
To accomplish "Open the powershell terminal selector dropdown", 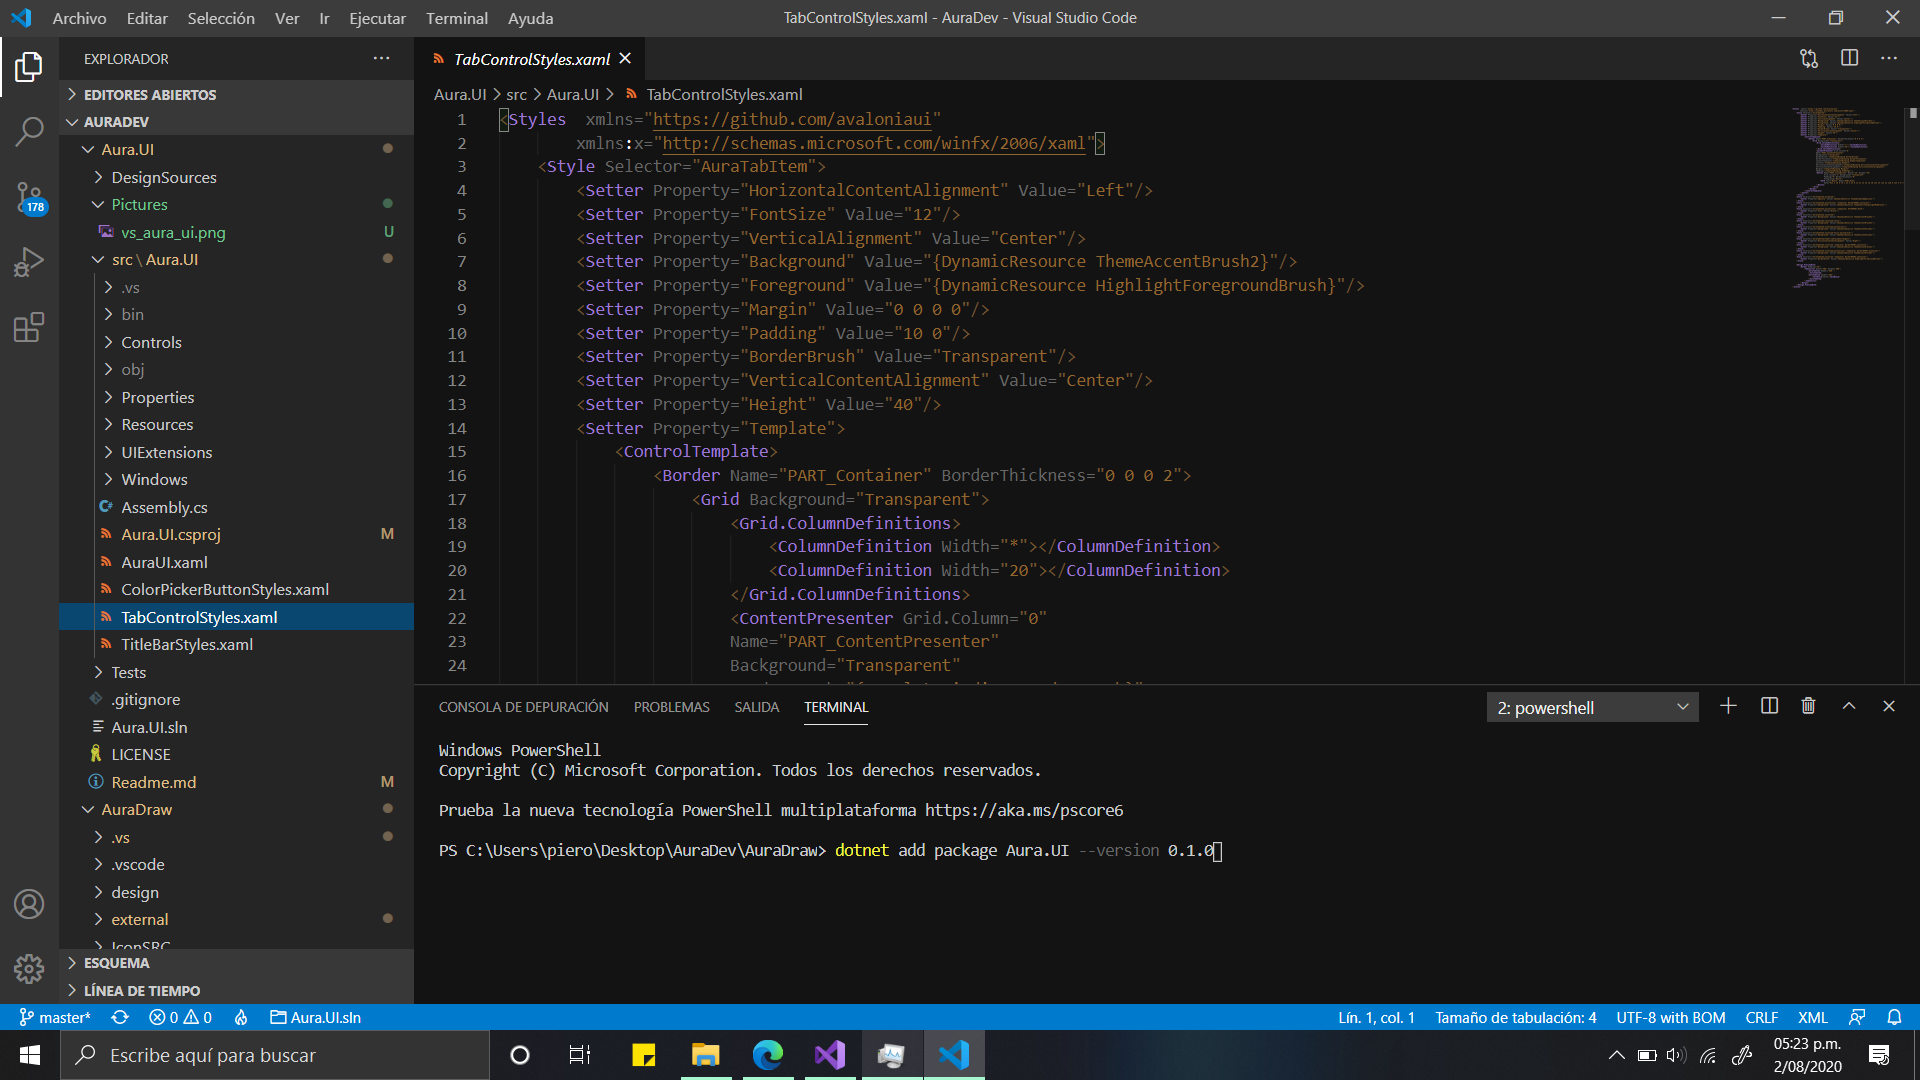I will 1592,707.
